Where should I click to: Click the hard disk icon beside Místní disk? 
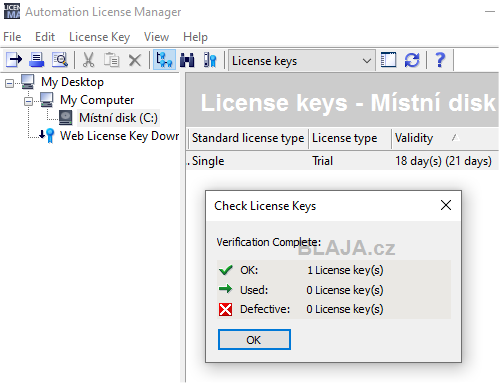point(66,118)
